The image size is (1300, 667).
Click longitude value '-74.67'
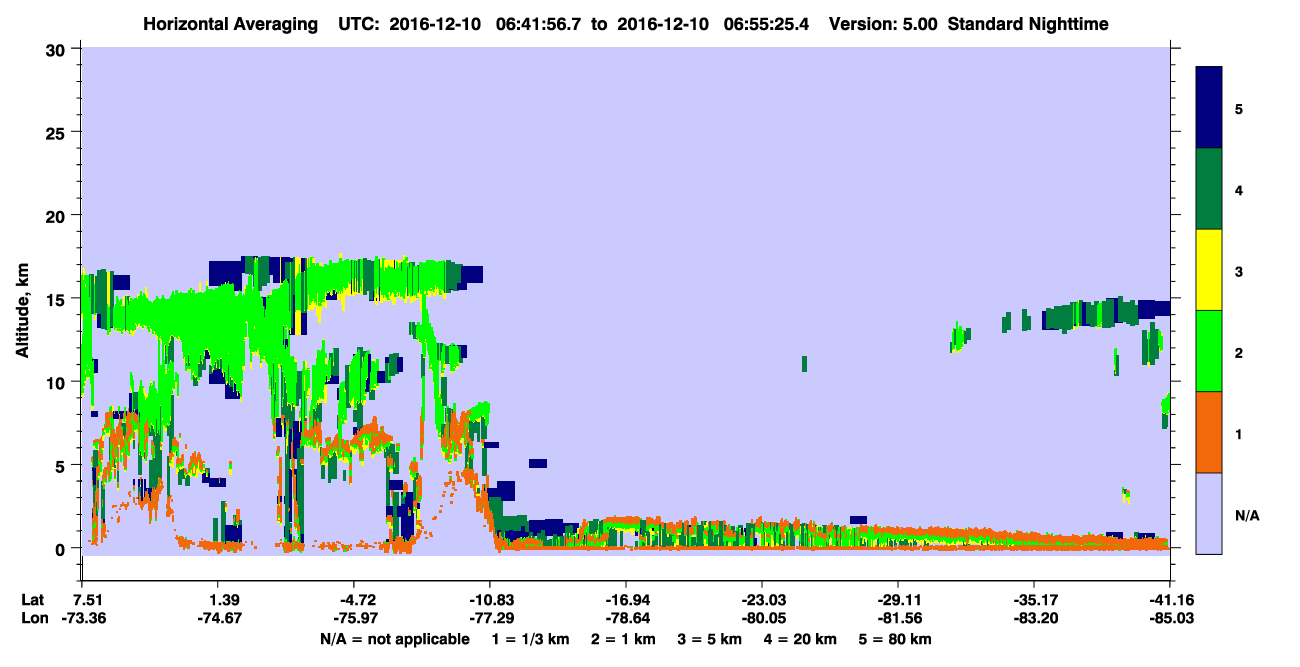217,619
